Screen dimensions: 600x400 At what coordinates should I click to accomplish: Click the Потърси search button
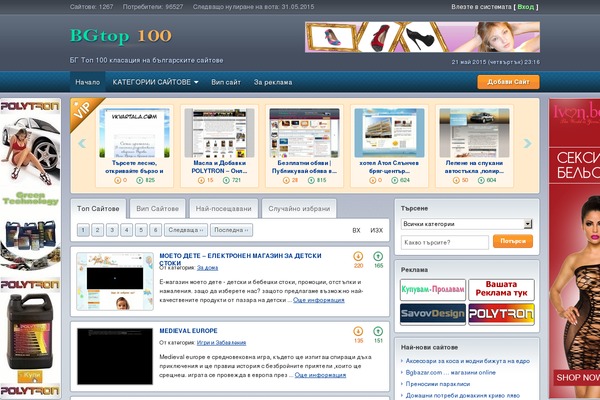click(513, 241)
